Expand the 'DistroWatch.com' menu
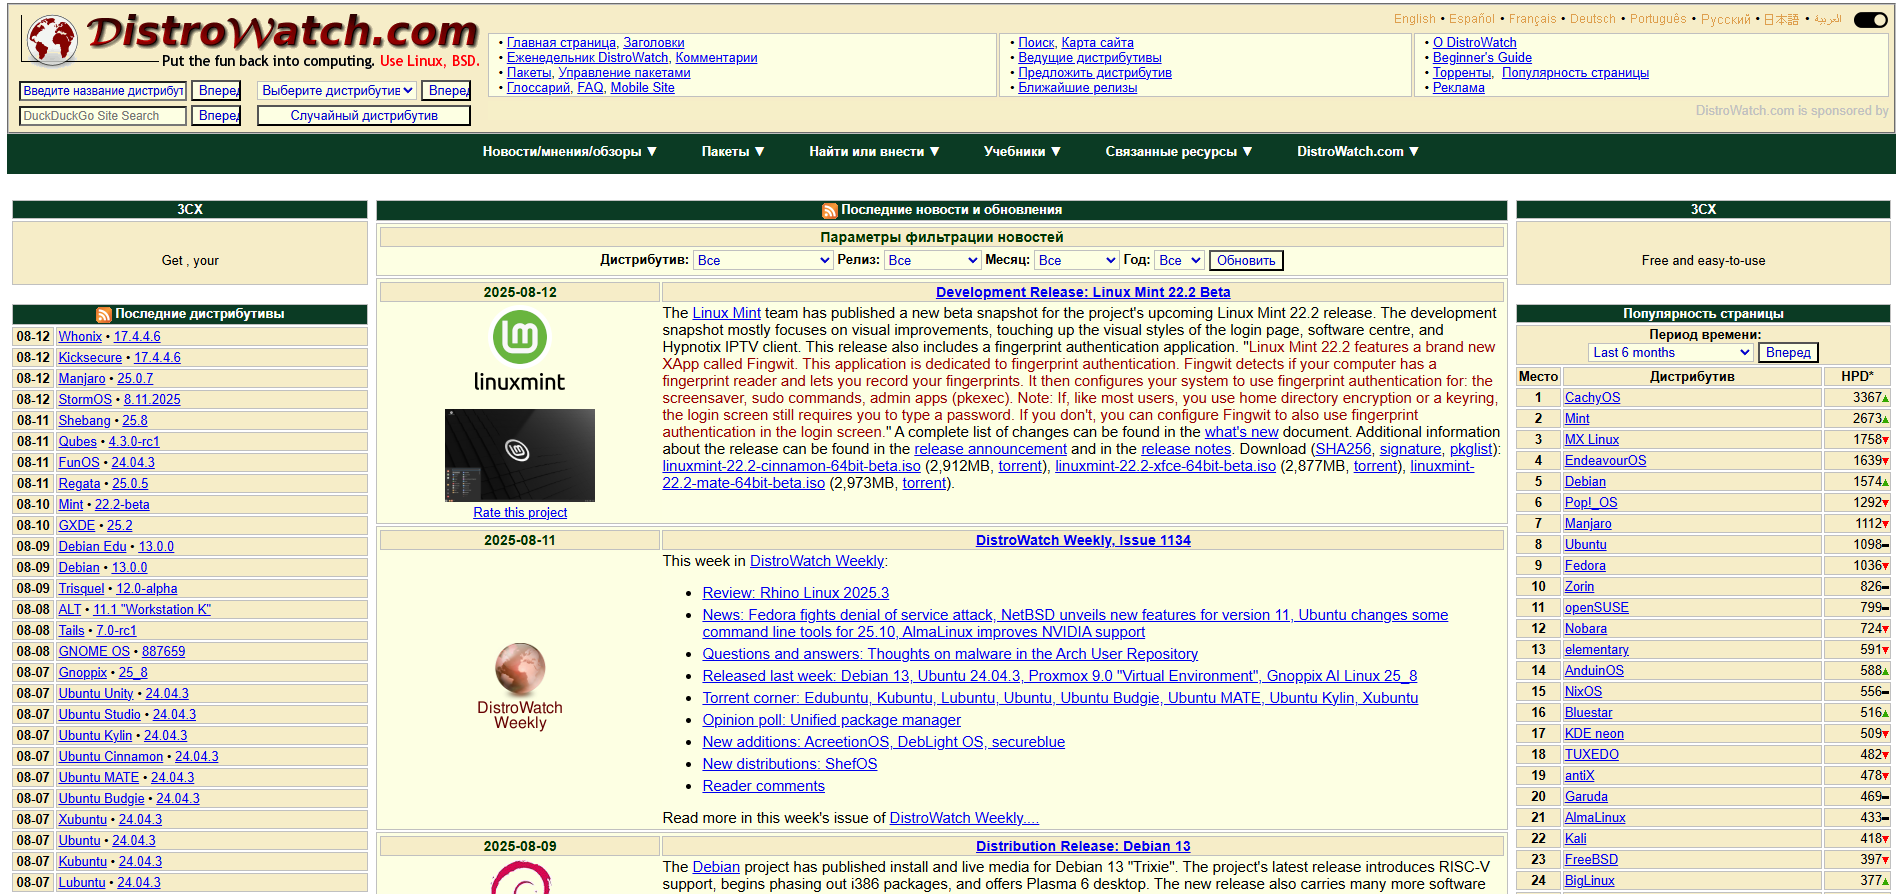The height and width of the screenshot is (894, 1899). coord(1358,152)
